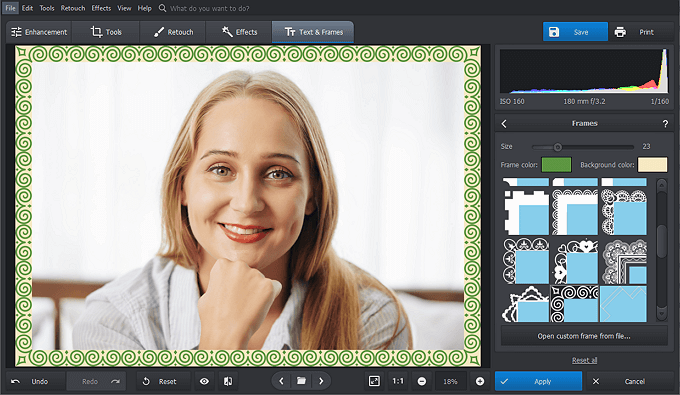This screenshot has width=680, height=395.
Task: Go to the next photo arrow
Action: 321,381
